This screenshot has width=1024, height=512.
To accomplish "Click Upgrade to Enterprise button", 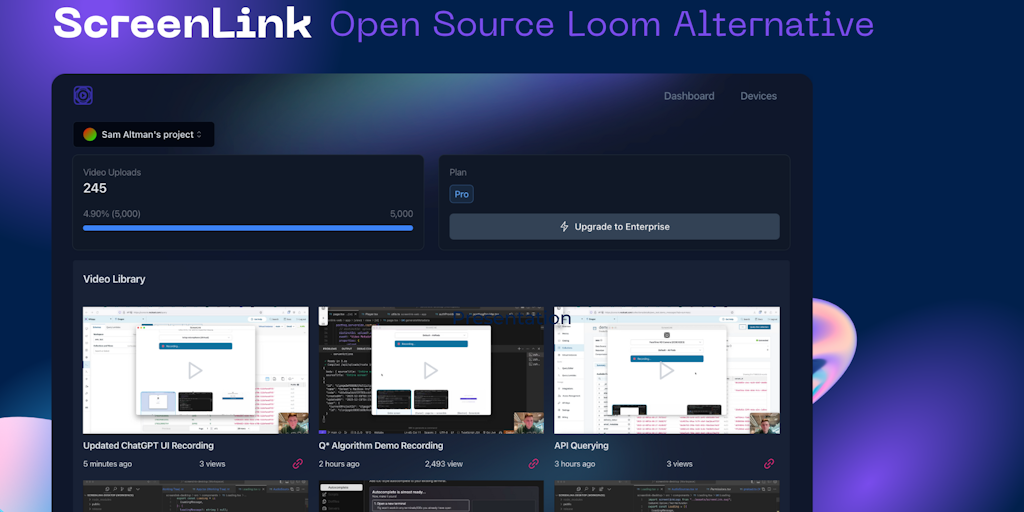I will pyautogui.click(x=615, y=227).
